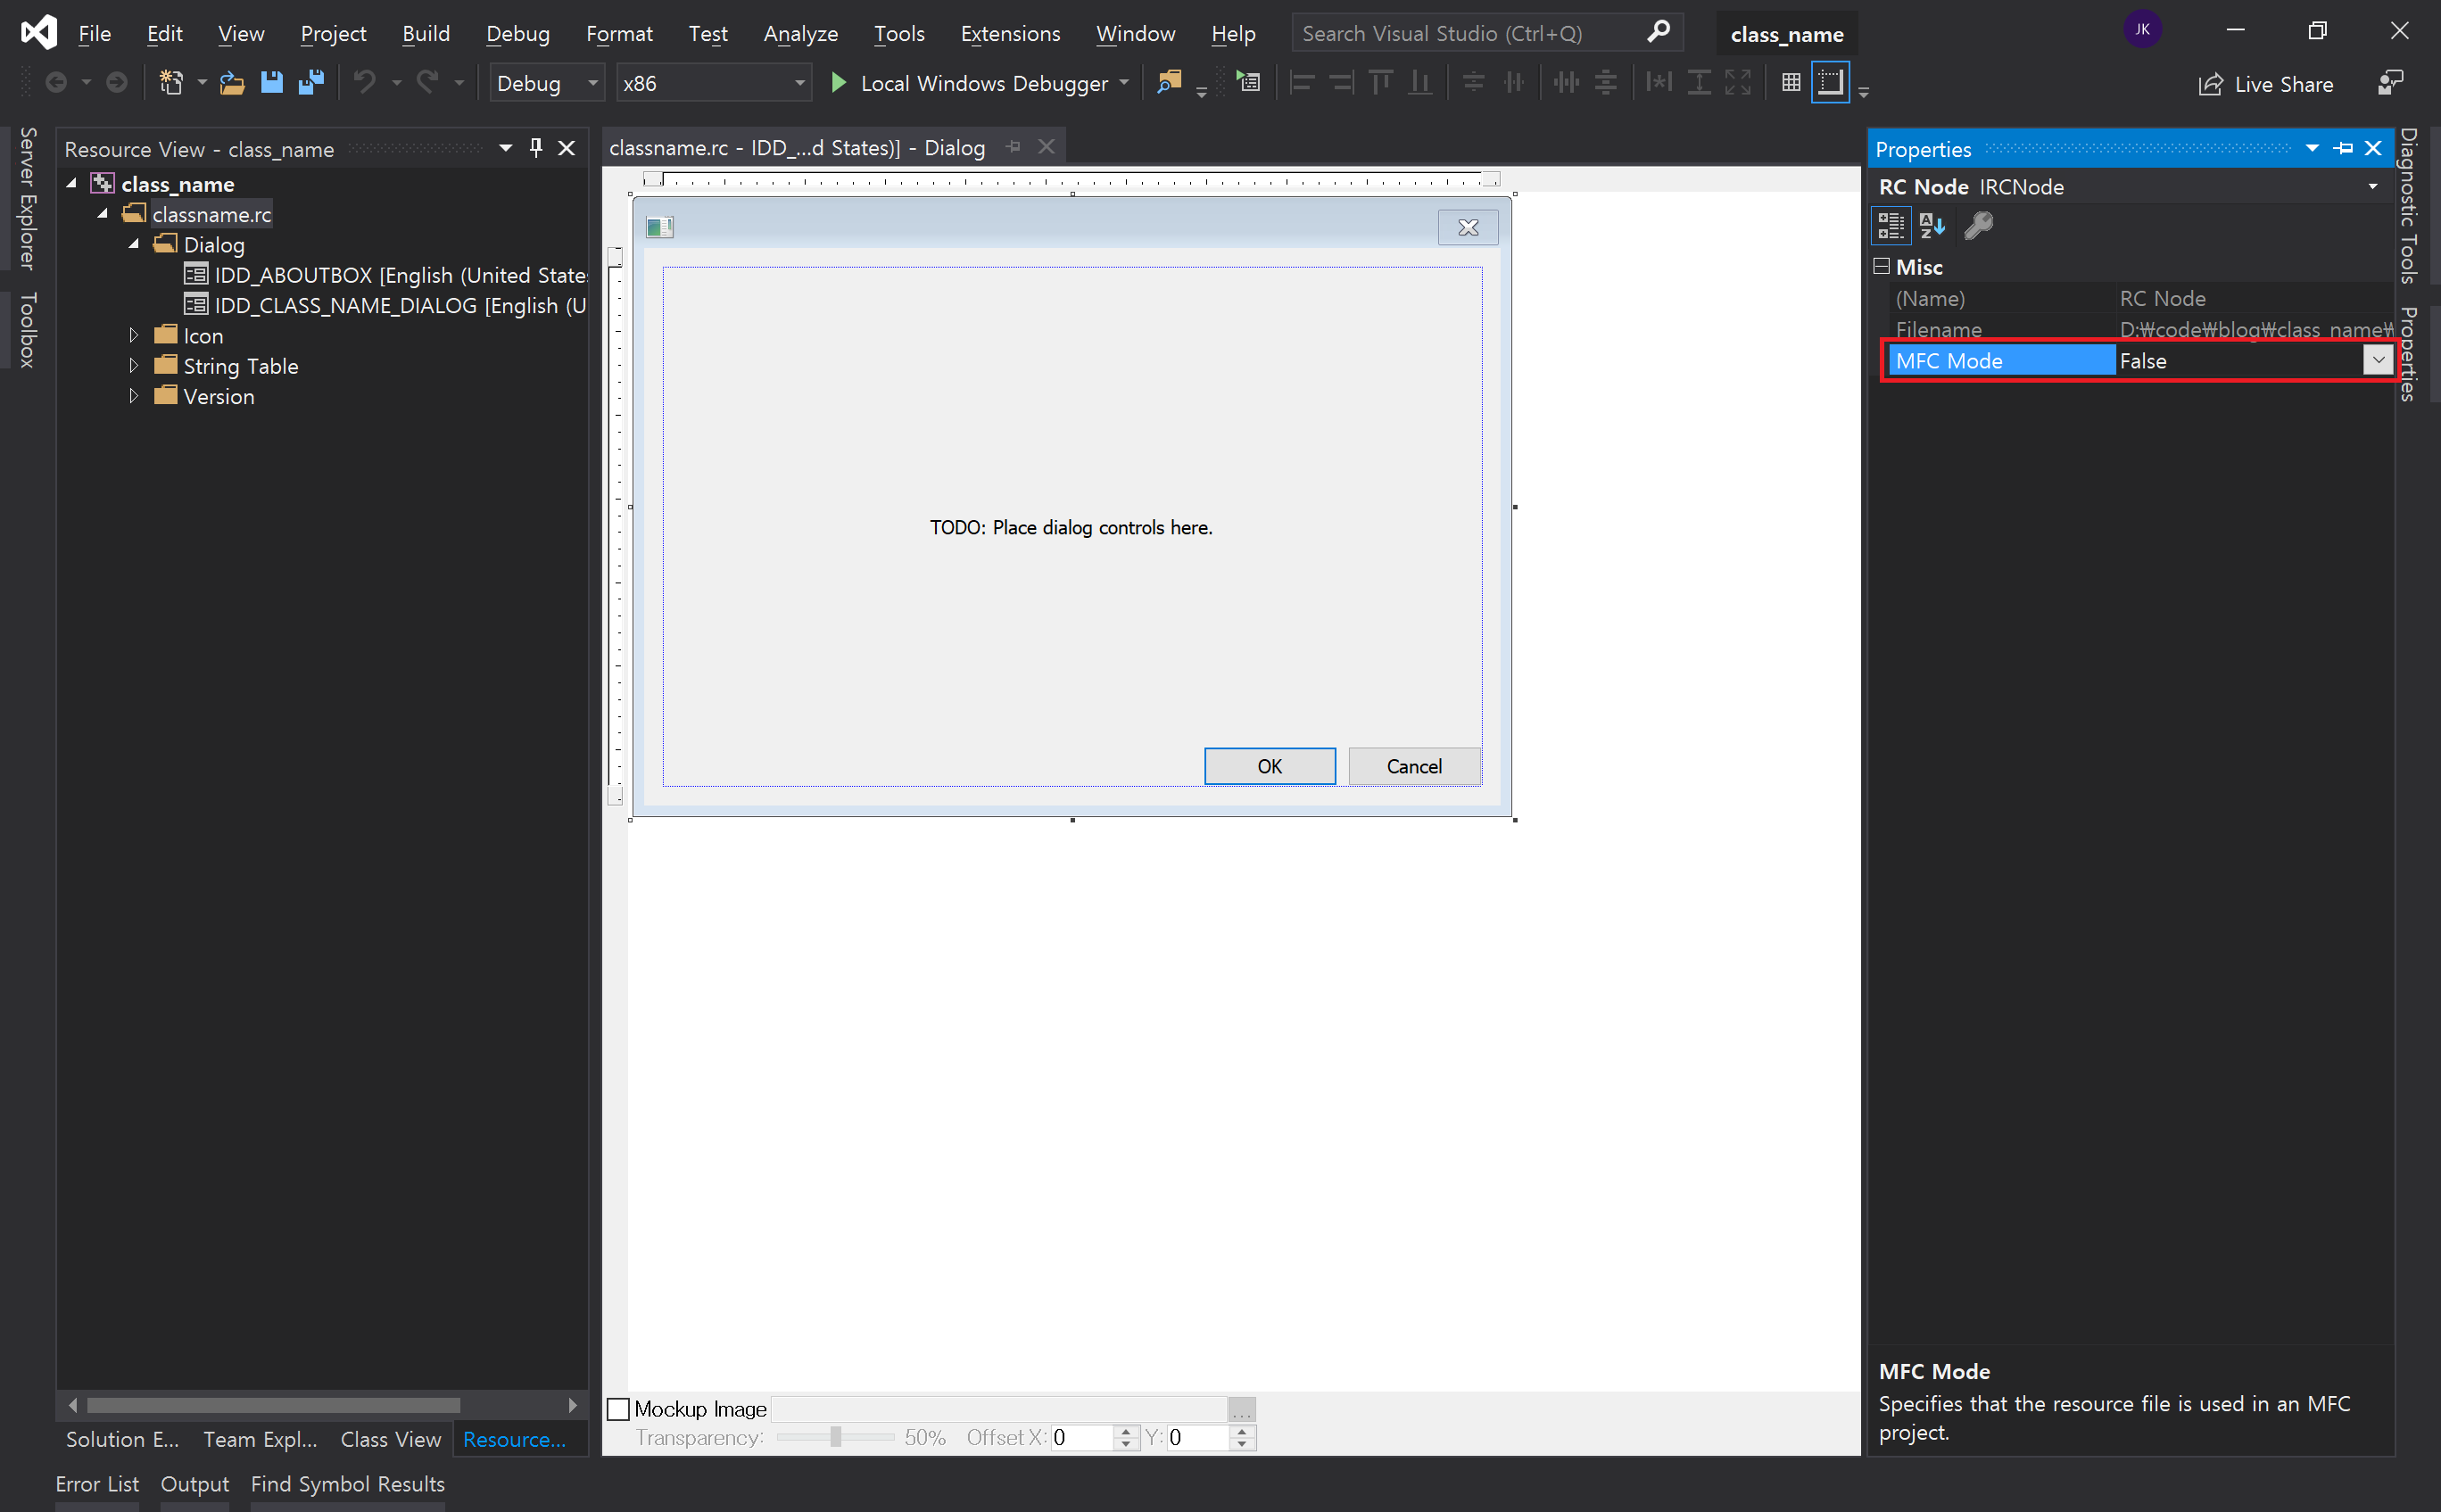
Task: Adjust the mockup Transparency slider
Action: pyautogui.click(x=835, y=1438)
